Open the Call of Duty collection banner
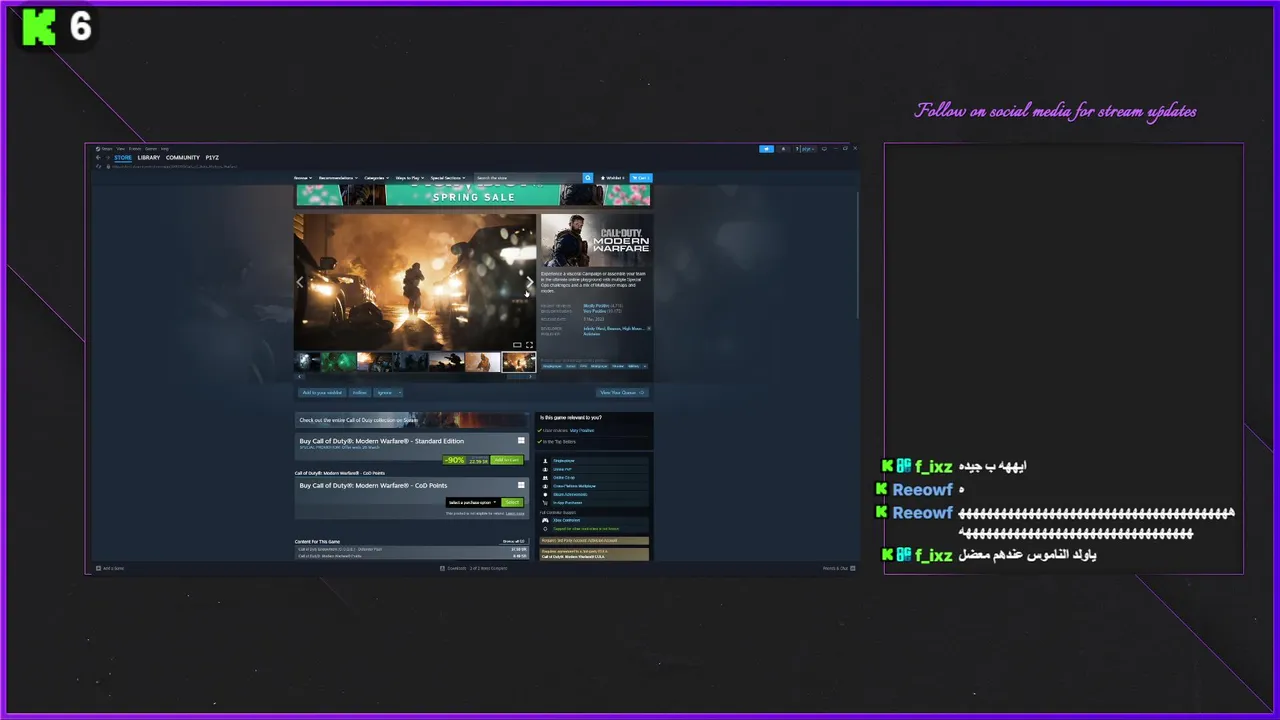 412,420
